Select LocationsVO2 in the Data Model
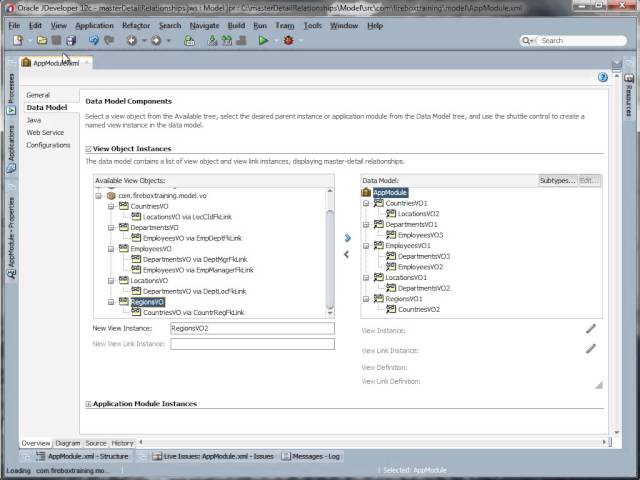This screenshot has width=640, height=480. (x=418, y=214)
